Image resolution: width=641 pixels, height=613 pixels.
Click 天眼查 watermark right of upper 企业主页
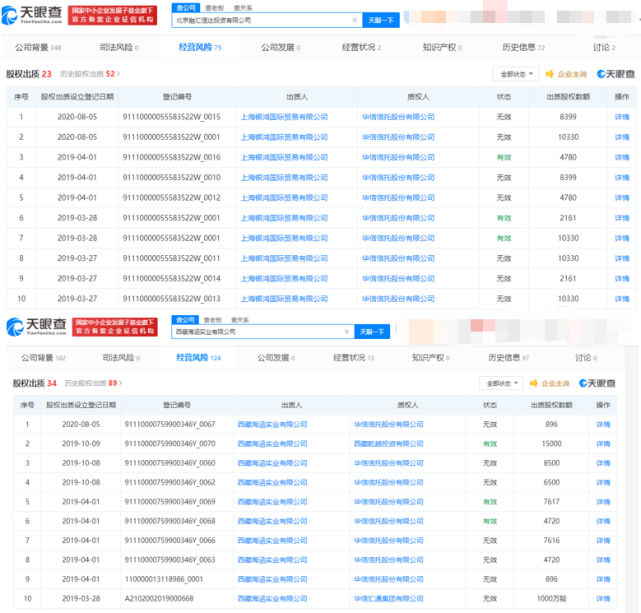pos(616,74)
